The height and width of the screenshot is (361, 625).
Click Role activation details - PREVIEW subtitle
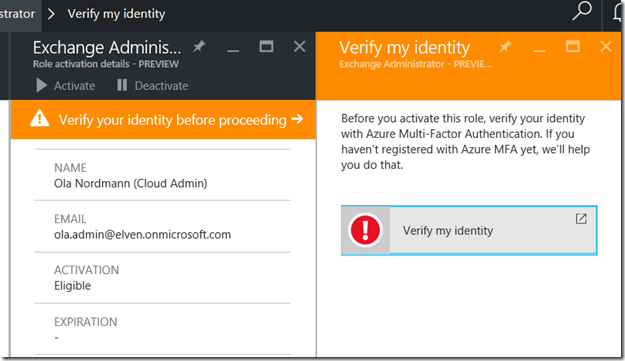tap(106, 64)
